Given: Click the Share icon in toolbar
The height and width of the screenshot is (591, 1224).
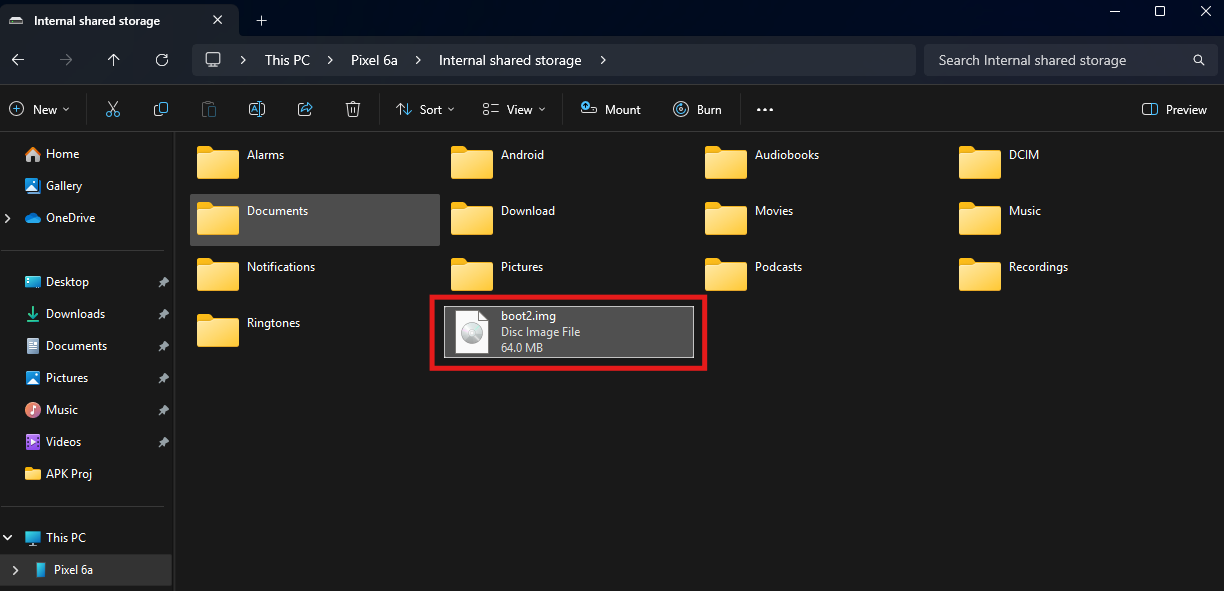Looking at the screenshot, I should [305, 109].
